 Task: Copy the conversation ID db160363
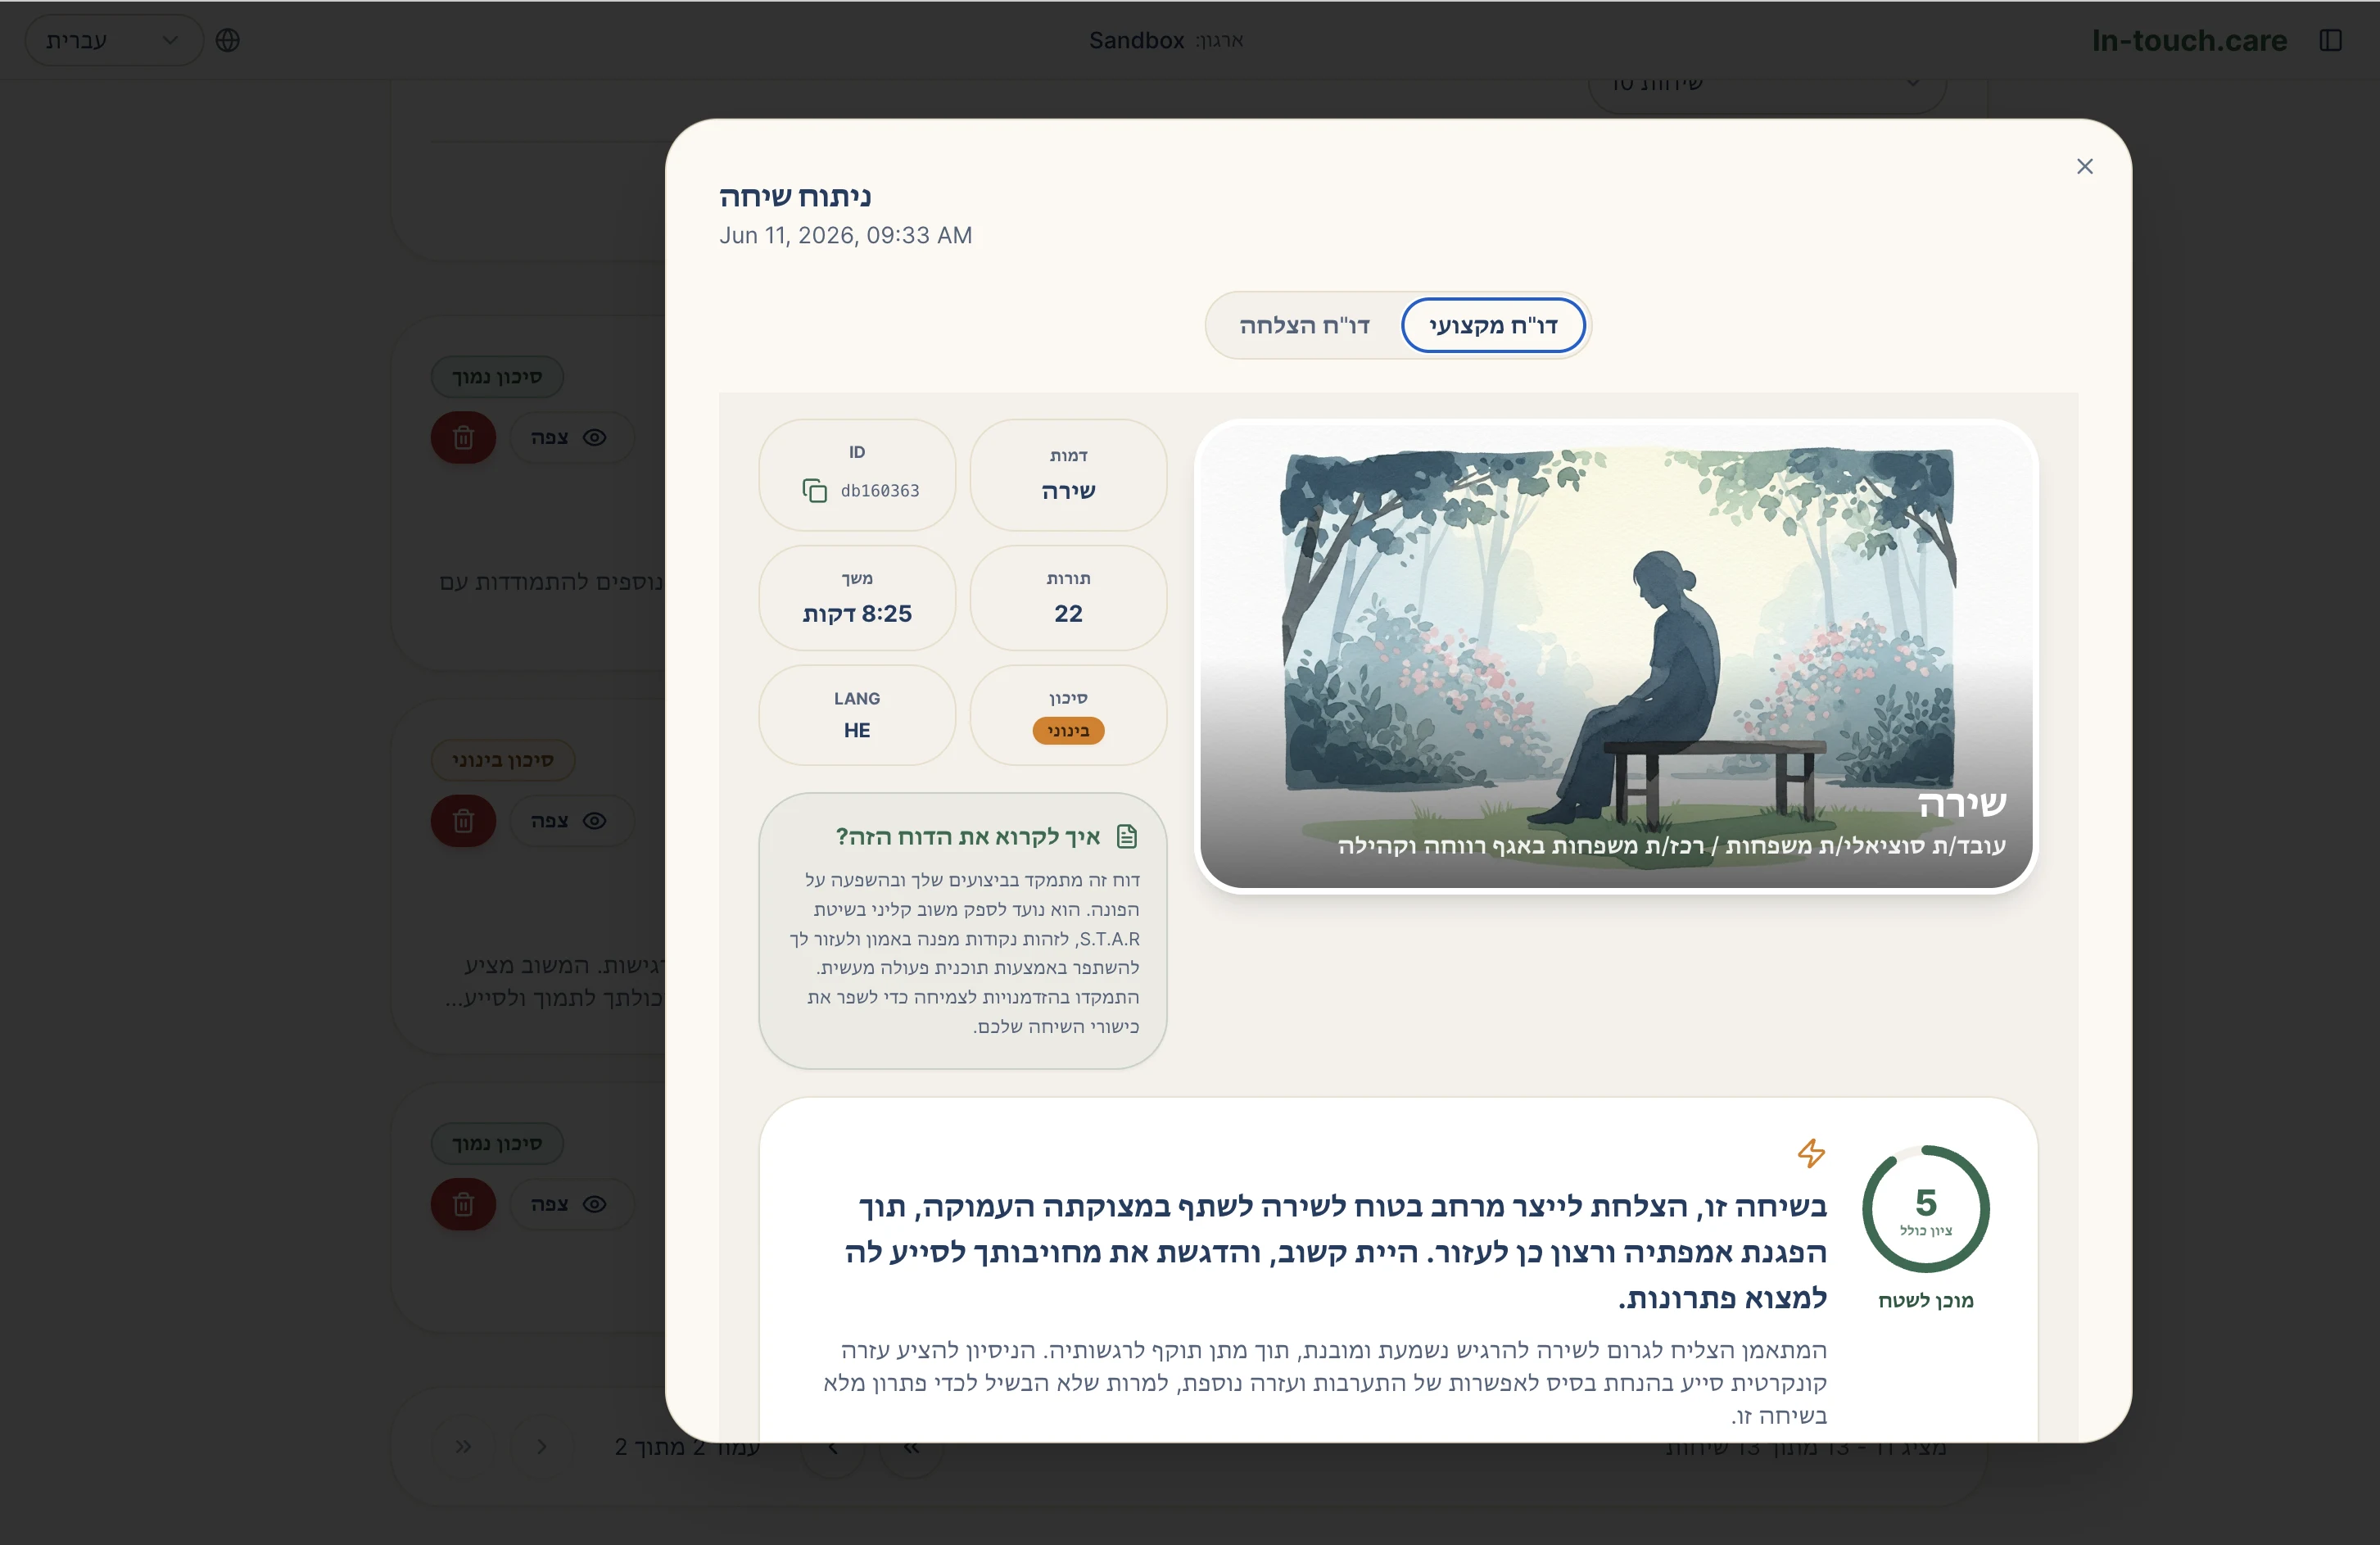pyautogui.click(x=814, y=490)
